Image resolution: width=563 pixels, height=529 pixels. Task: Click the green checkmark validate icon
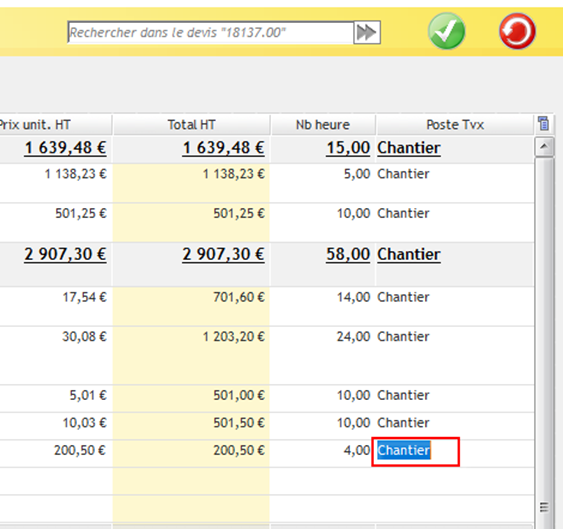(x=446, y=31)
